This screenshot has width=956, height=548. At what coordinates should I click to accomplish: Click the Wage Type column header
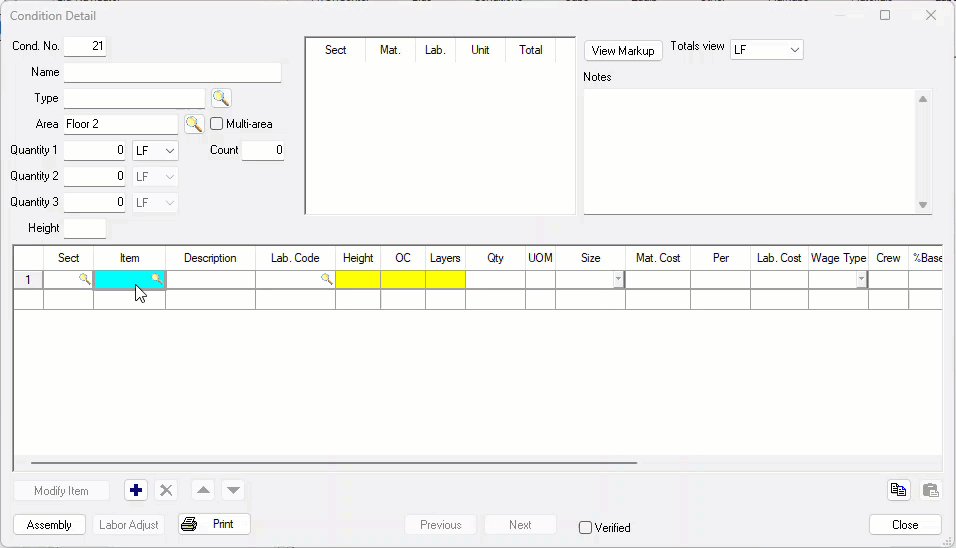tap(838, 258)
